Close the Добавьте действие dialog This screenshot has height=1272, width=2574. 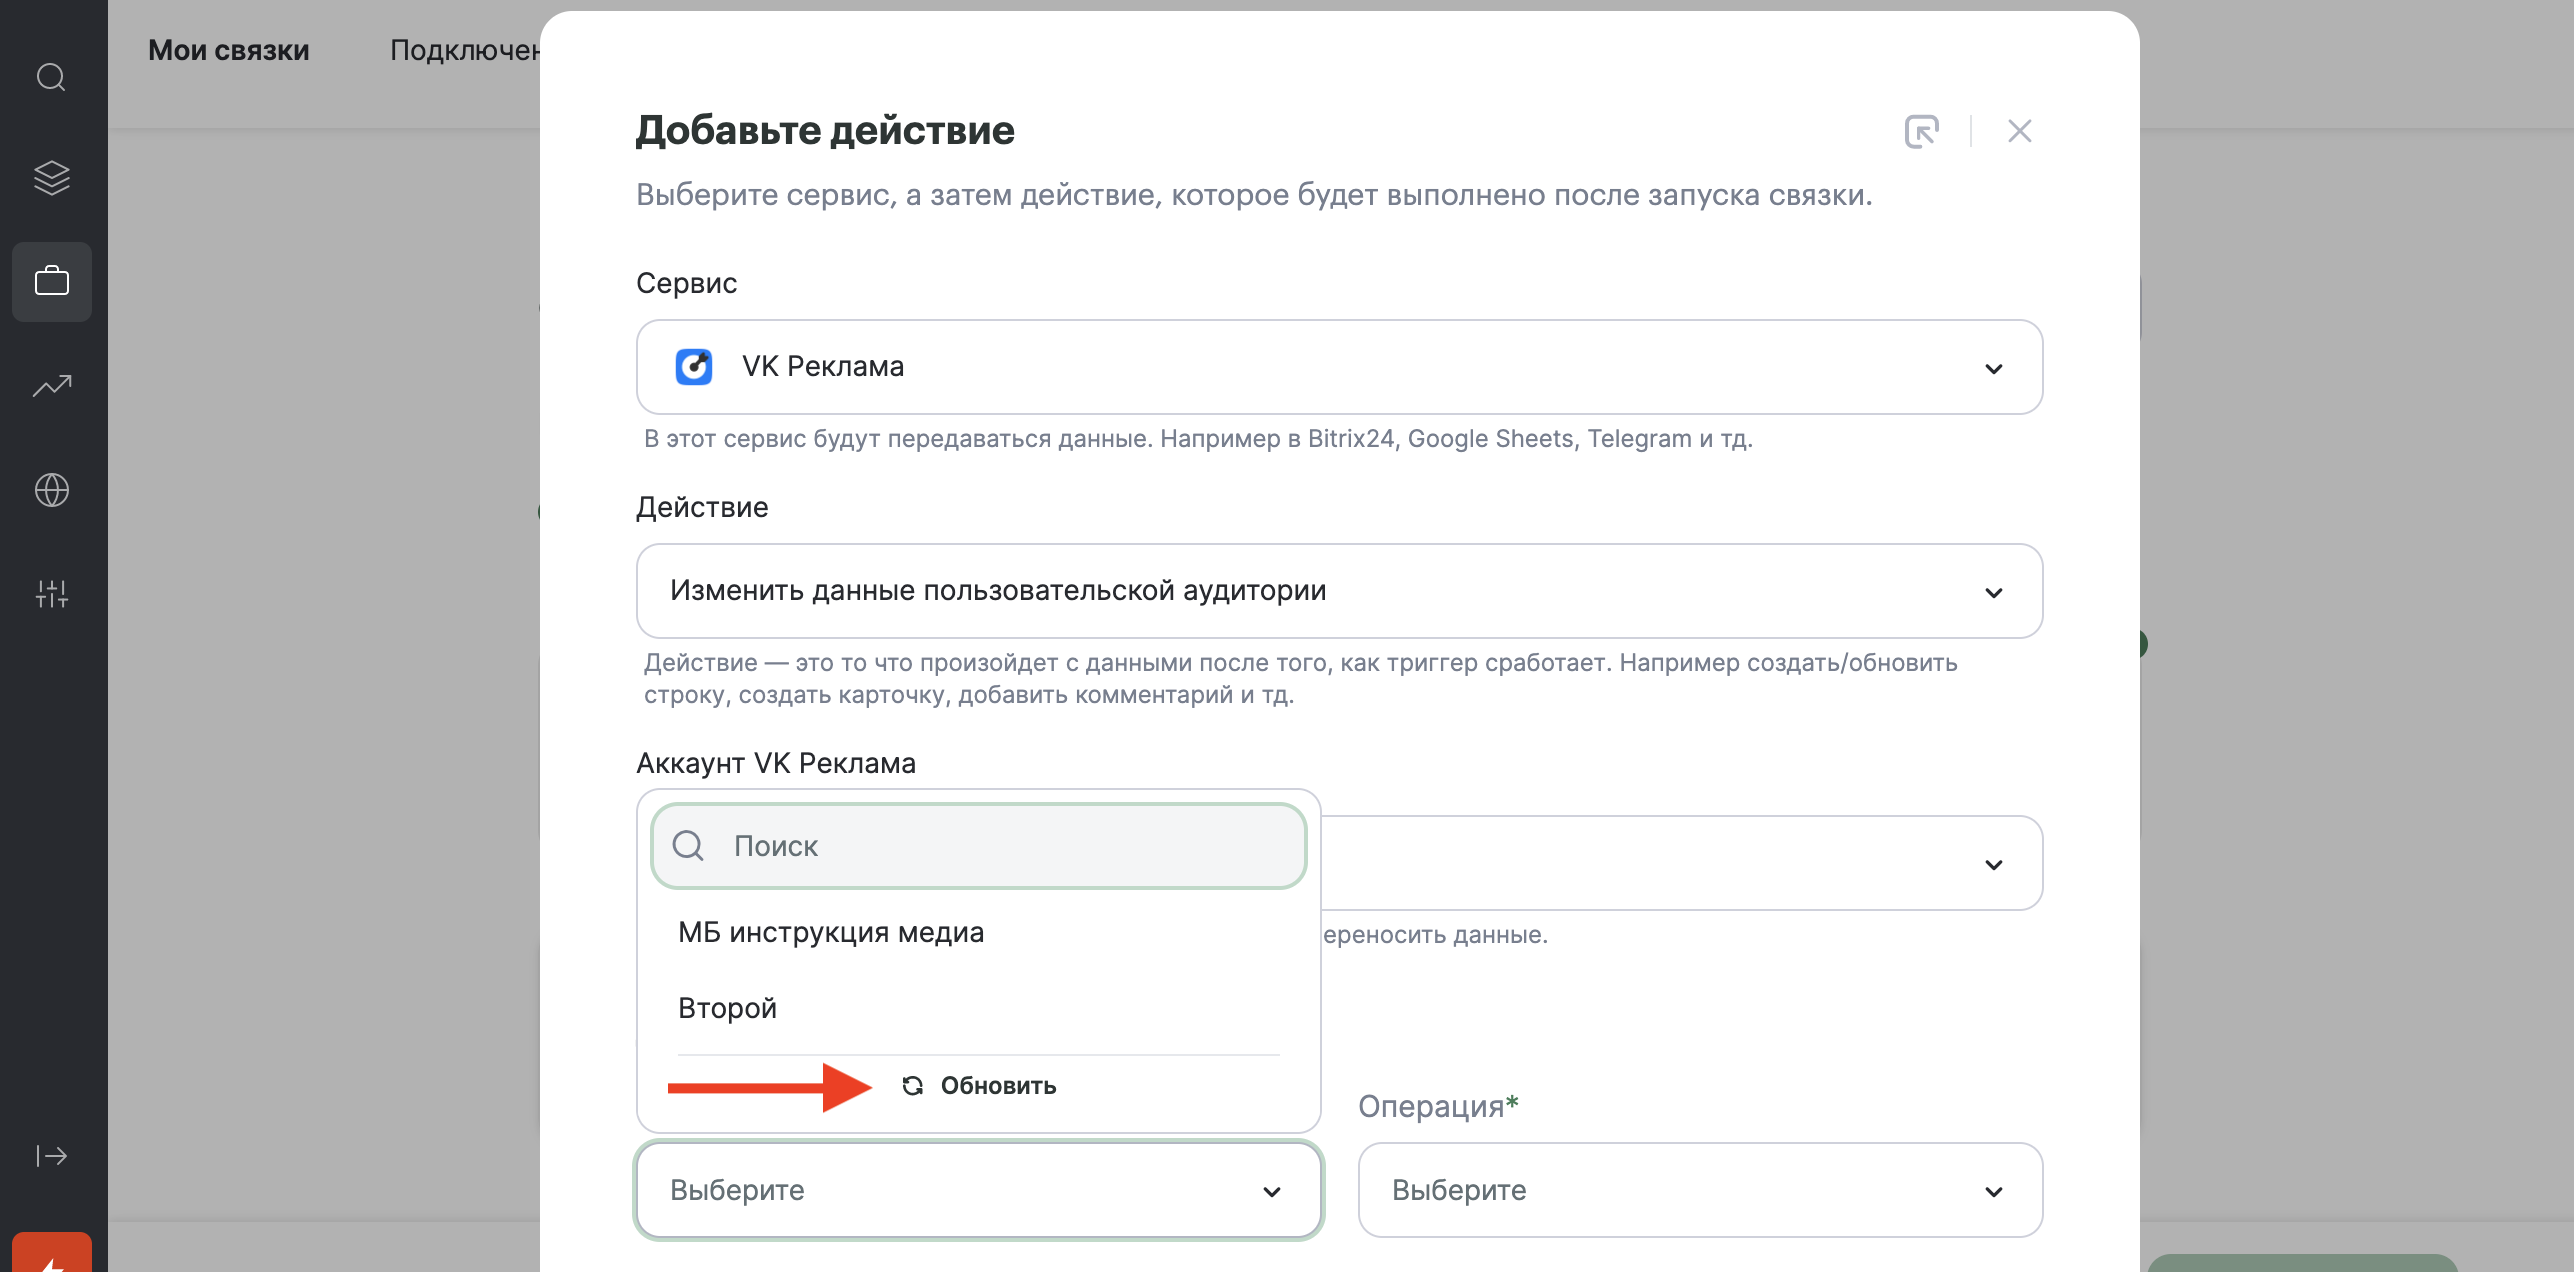[2020, 131]
